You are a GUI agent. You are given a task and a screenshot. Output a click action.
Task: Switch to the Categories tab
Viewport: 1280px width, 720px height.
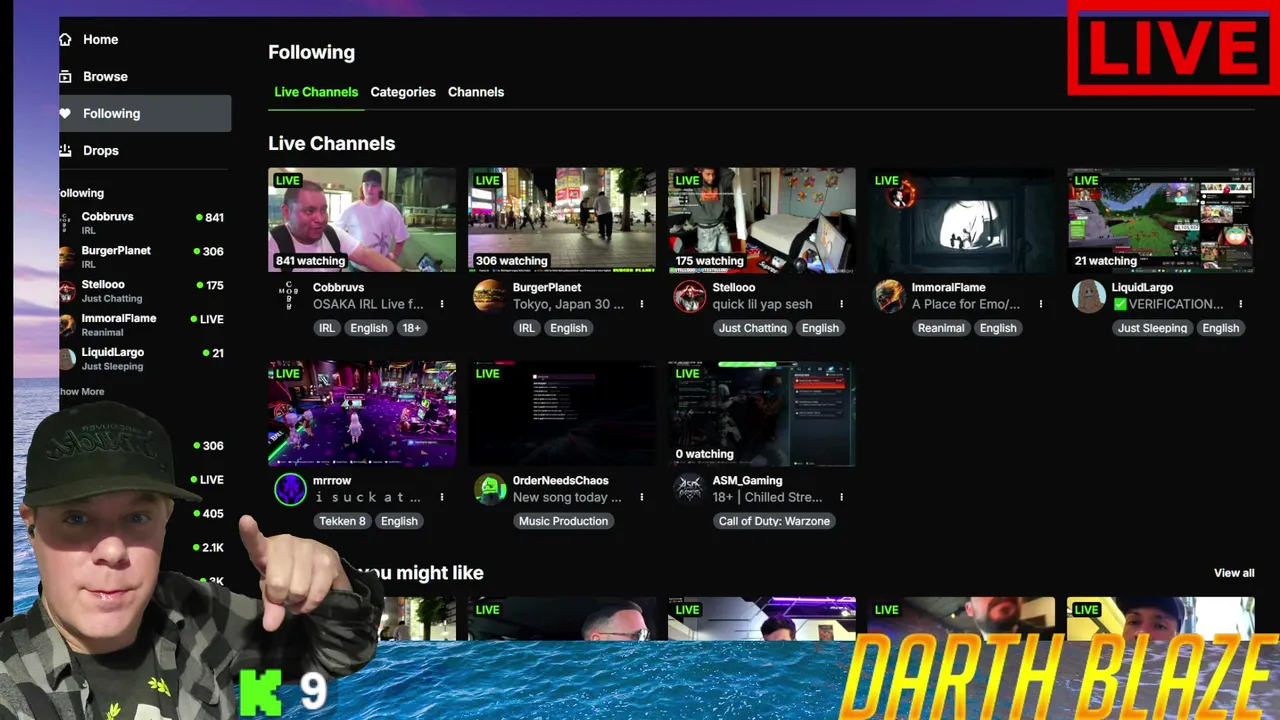[x=403, y=92]
